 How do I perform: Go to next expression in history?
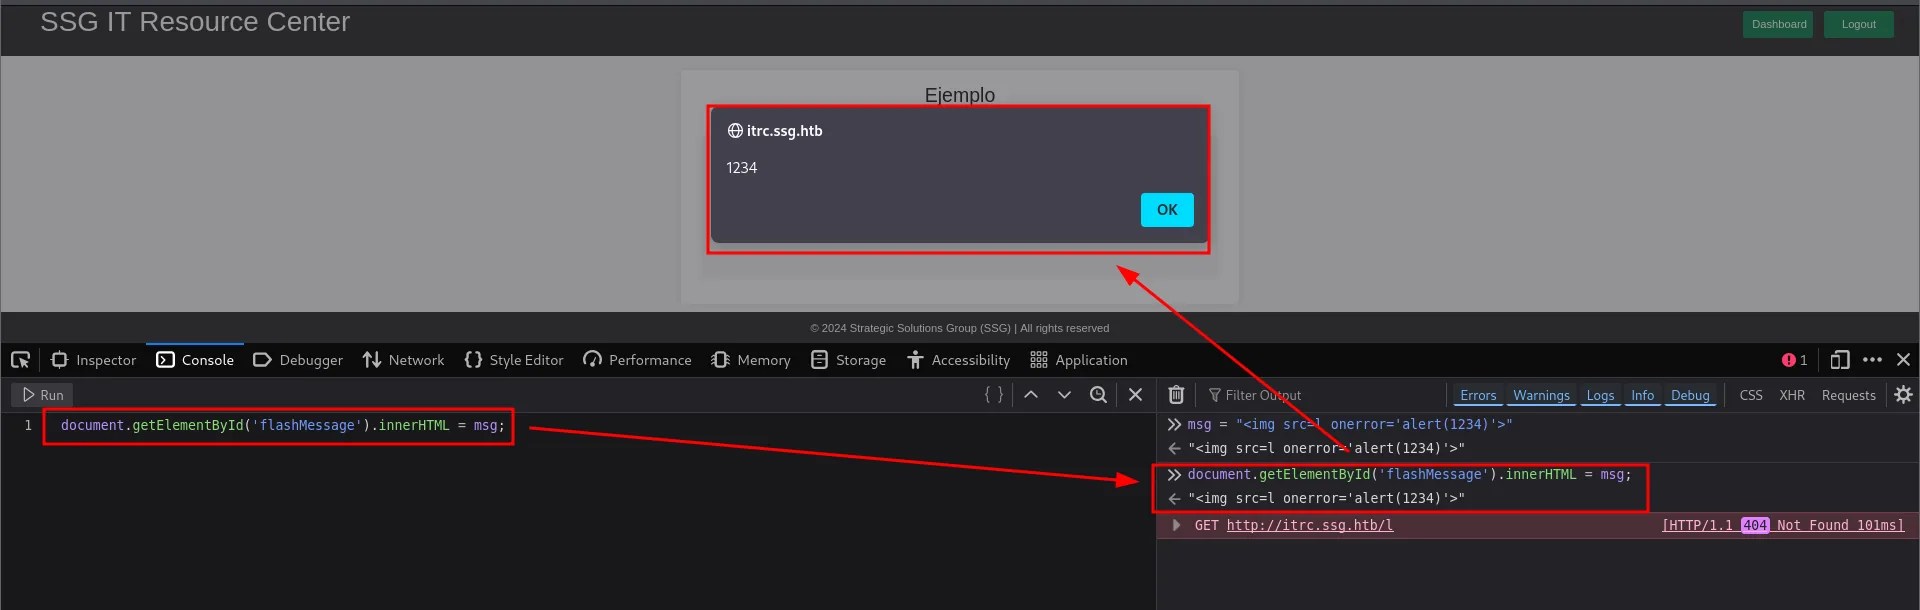(1064, 395)
